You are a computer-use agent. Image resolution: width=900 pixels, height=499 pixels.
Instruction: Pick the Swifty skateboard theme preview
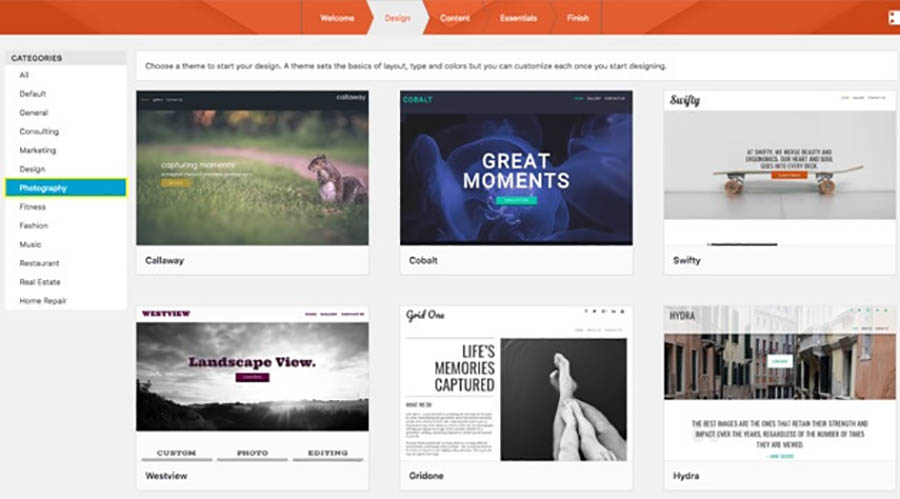(780, 168)
